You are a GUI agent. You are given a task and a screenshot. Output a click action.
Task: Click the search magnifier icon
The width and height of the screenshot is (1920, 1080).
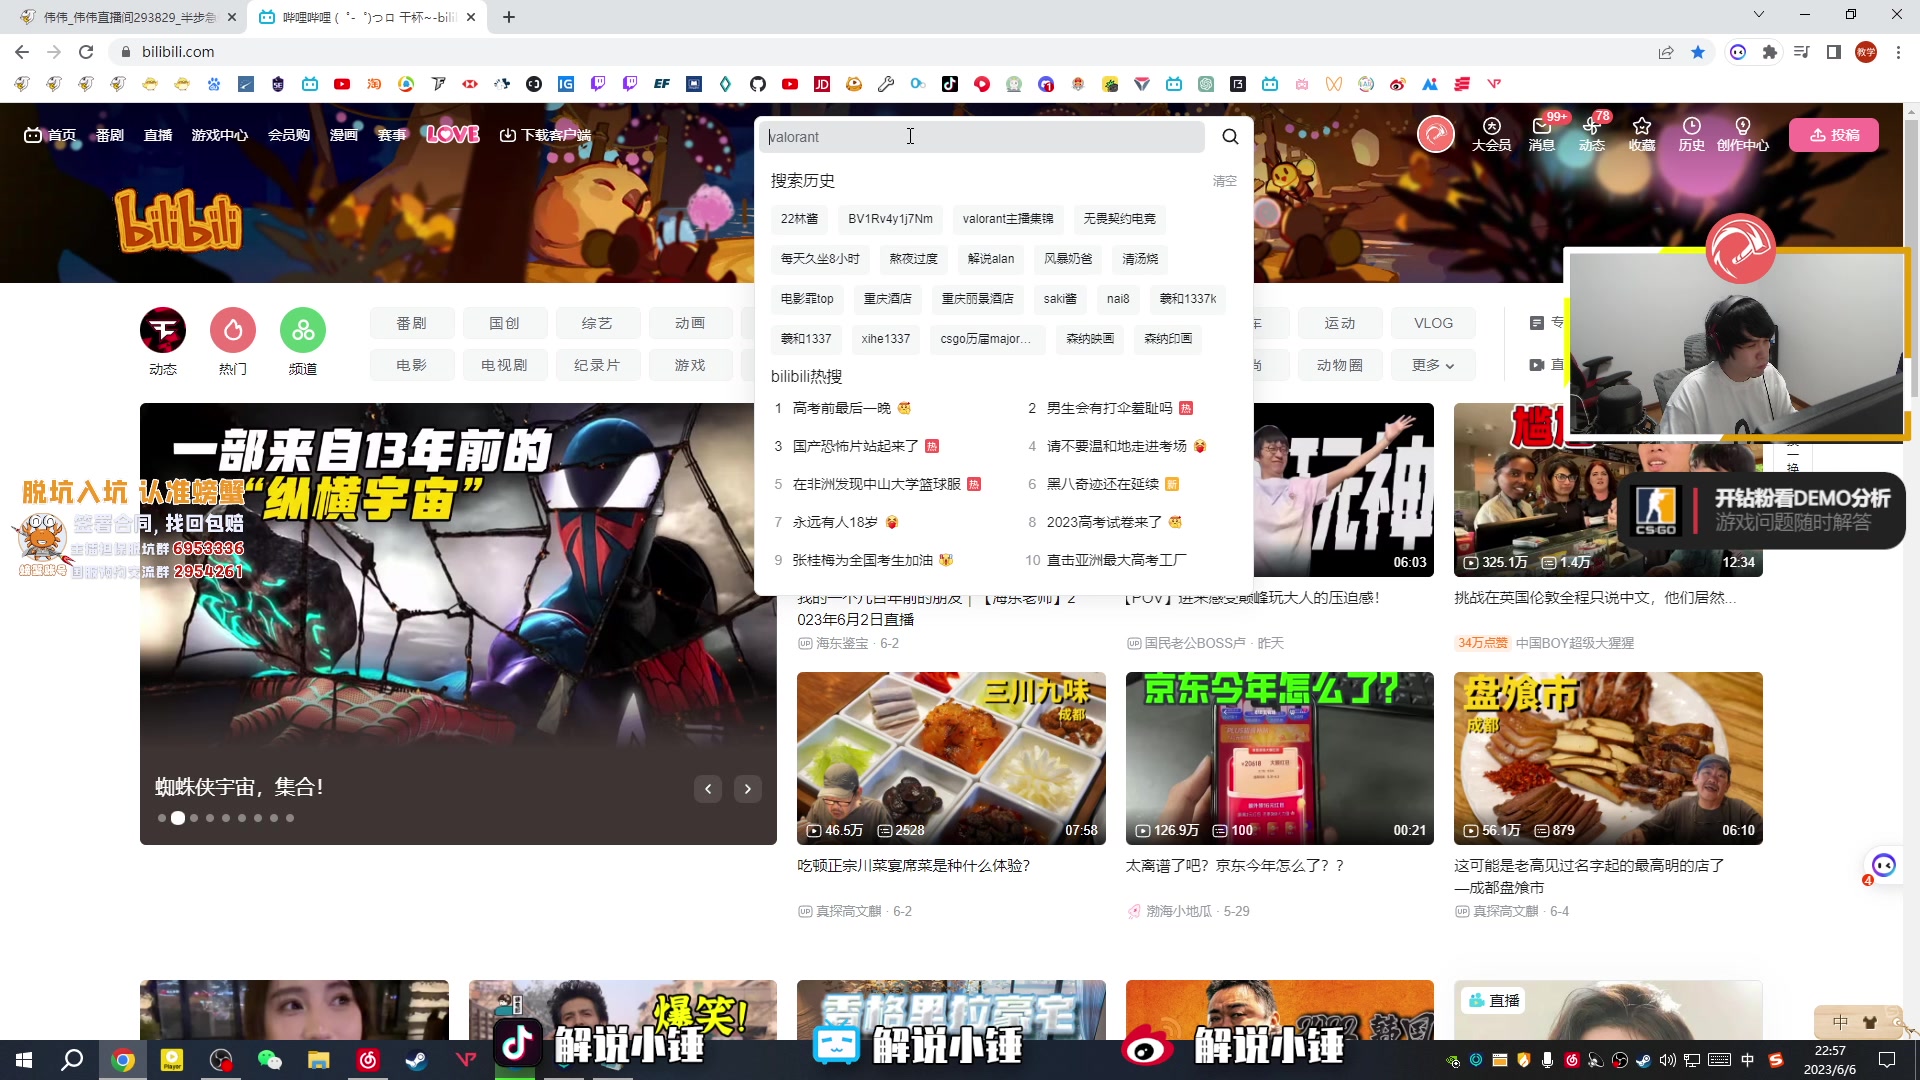tap(1230, 136)
